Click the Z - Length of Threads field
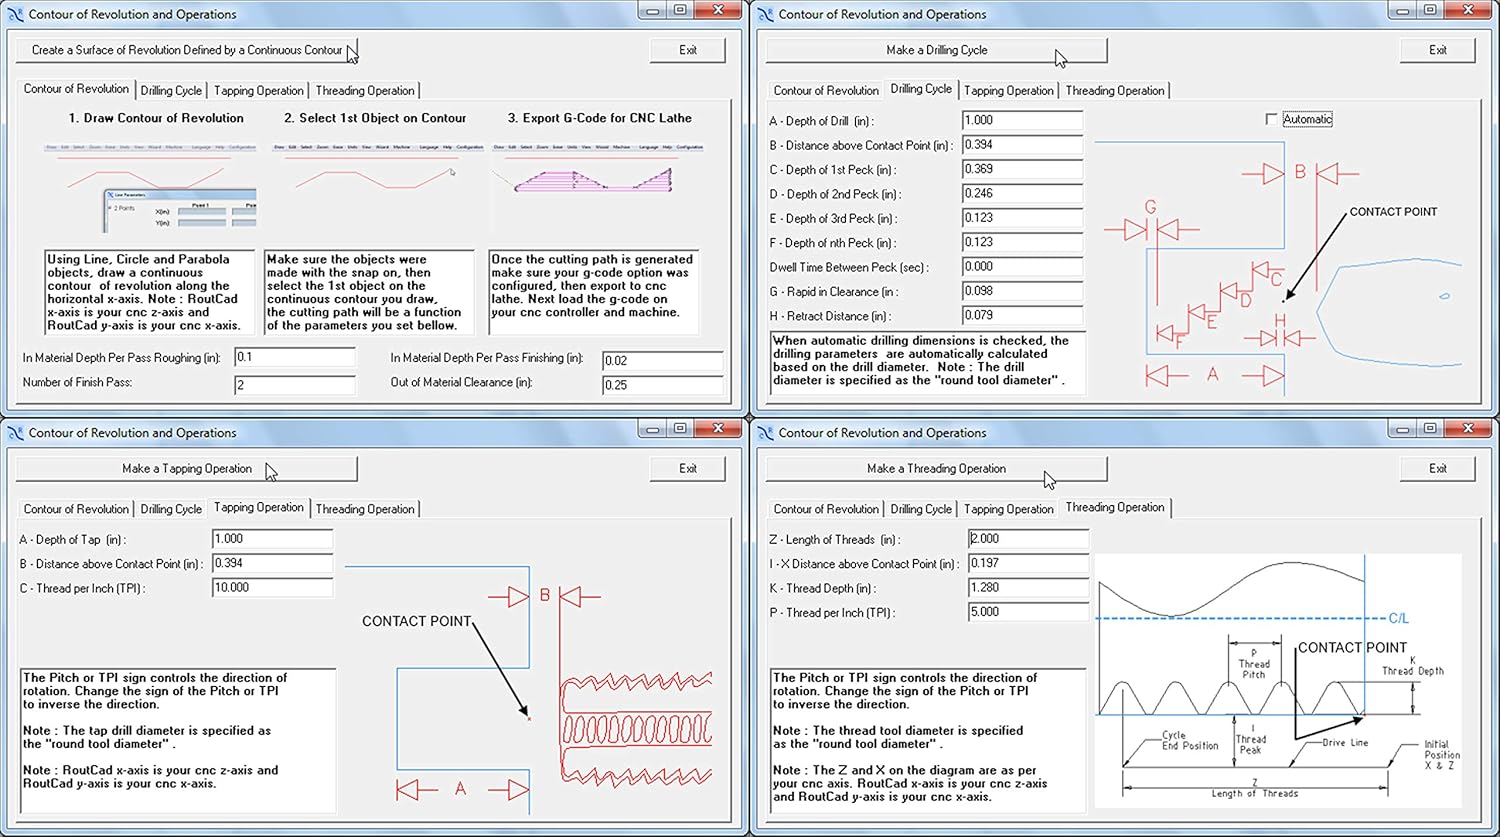1500x837 pixels. pyautogui.click(x=1029, y=539)
